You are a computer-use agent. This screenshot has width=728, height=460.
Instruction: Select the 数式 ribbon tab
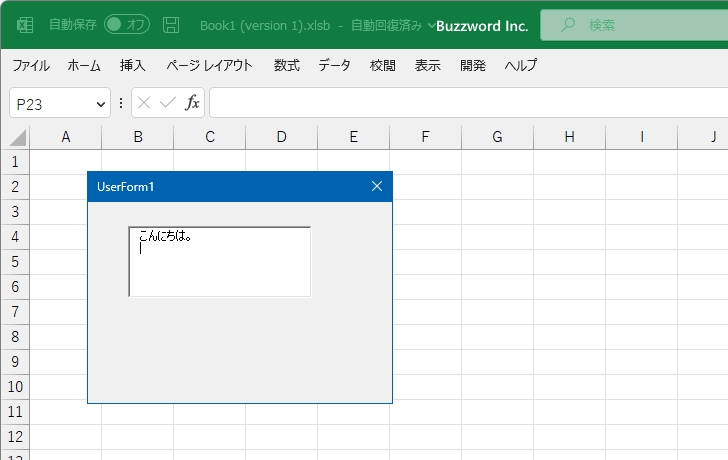click(x=286, y=65)
